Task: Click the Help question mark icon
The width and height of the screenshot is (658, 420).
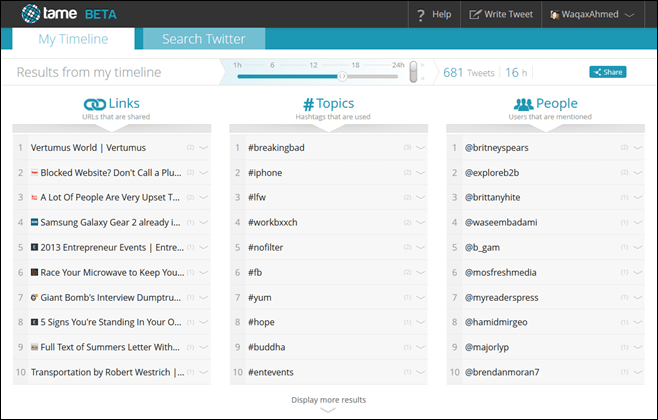Action: coord(420,16)
